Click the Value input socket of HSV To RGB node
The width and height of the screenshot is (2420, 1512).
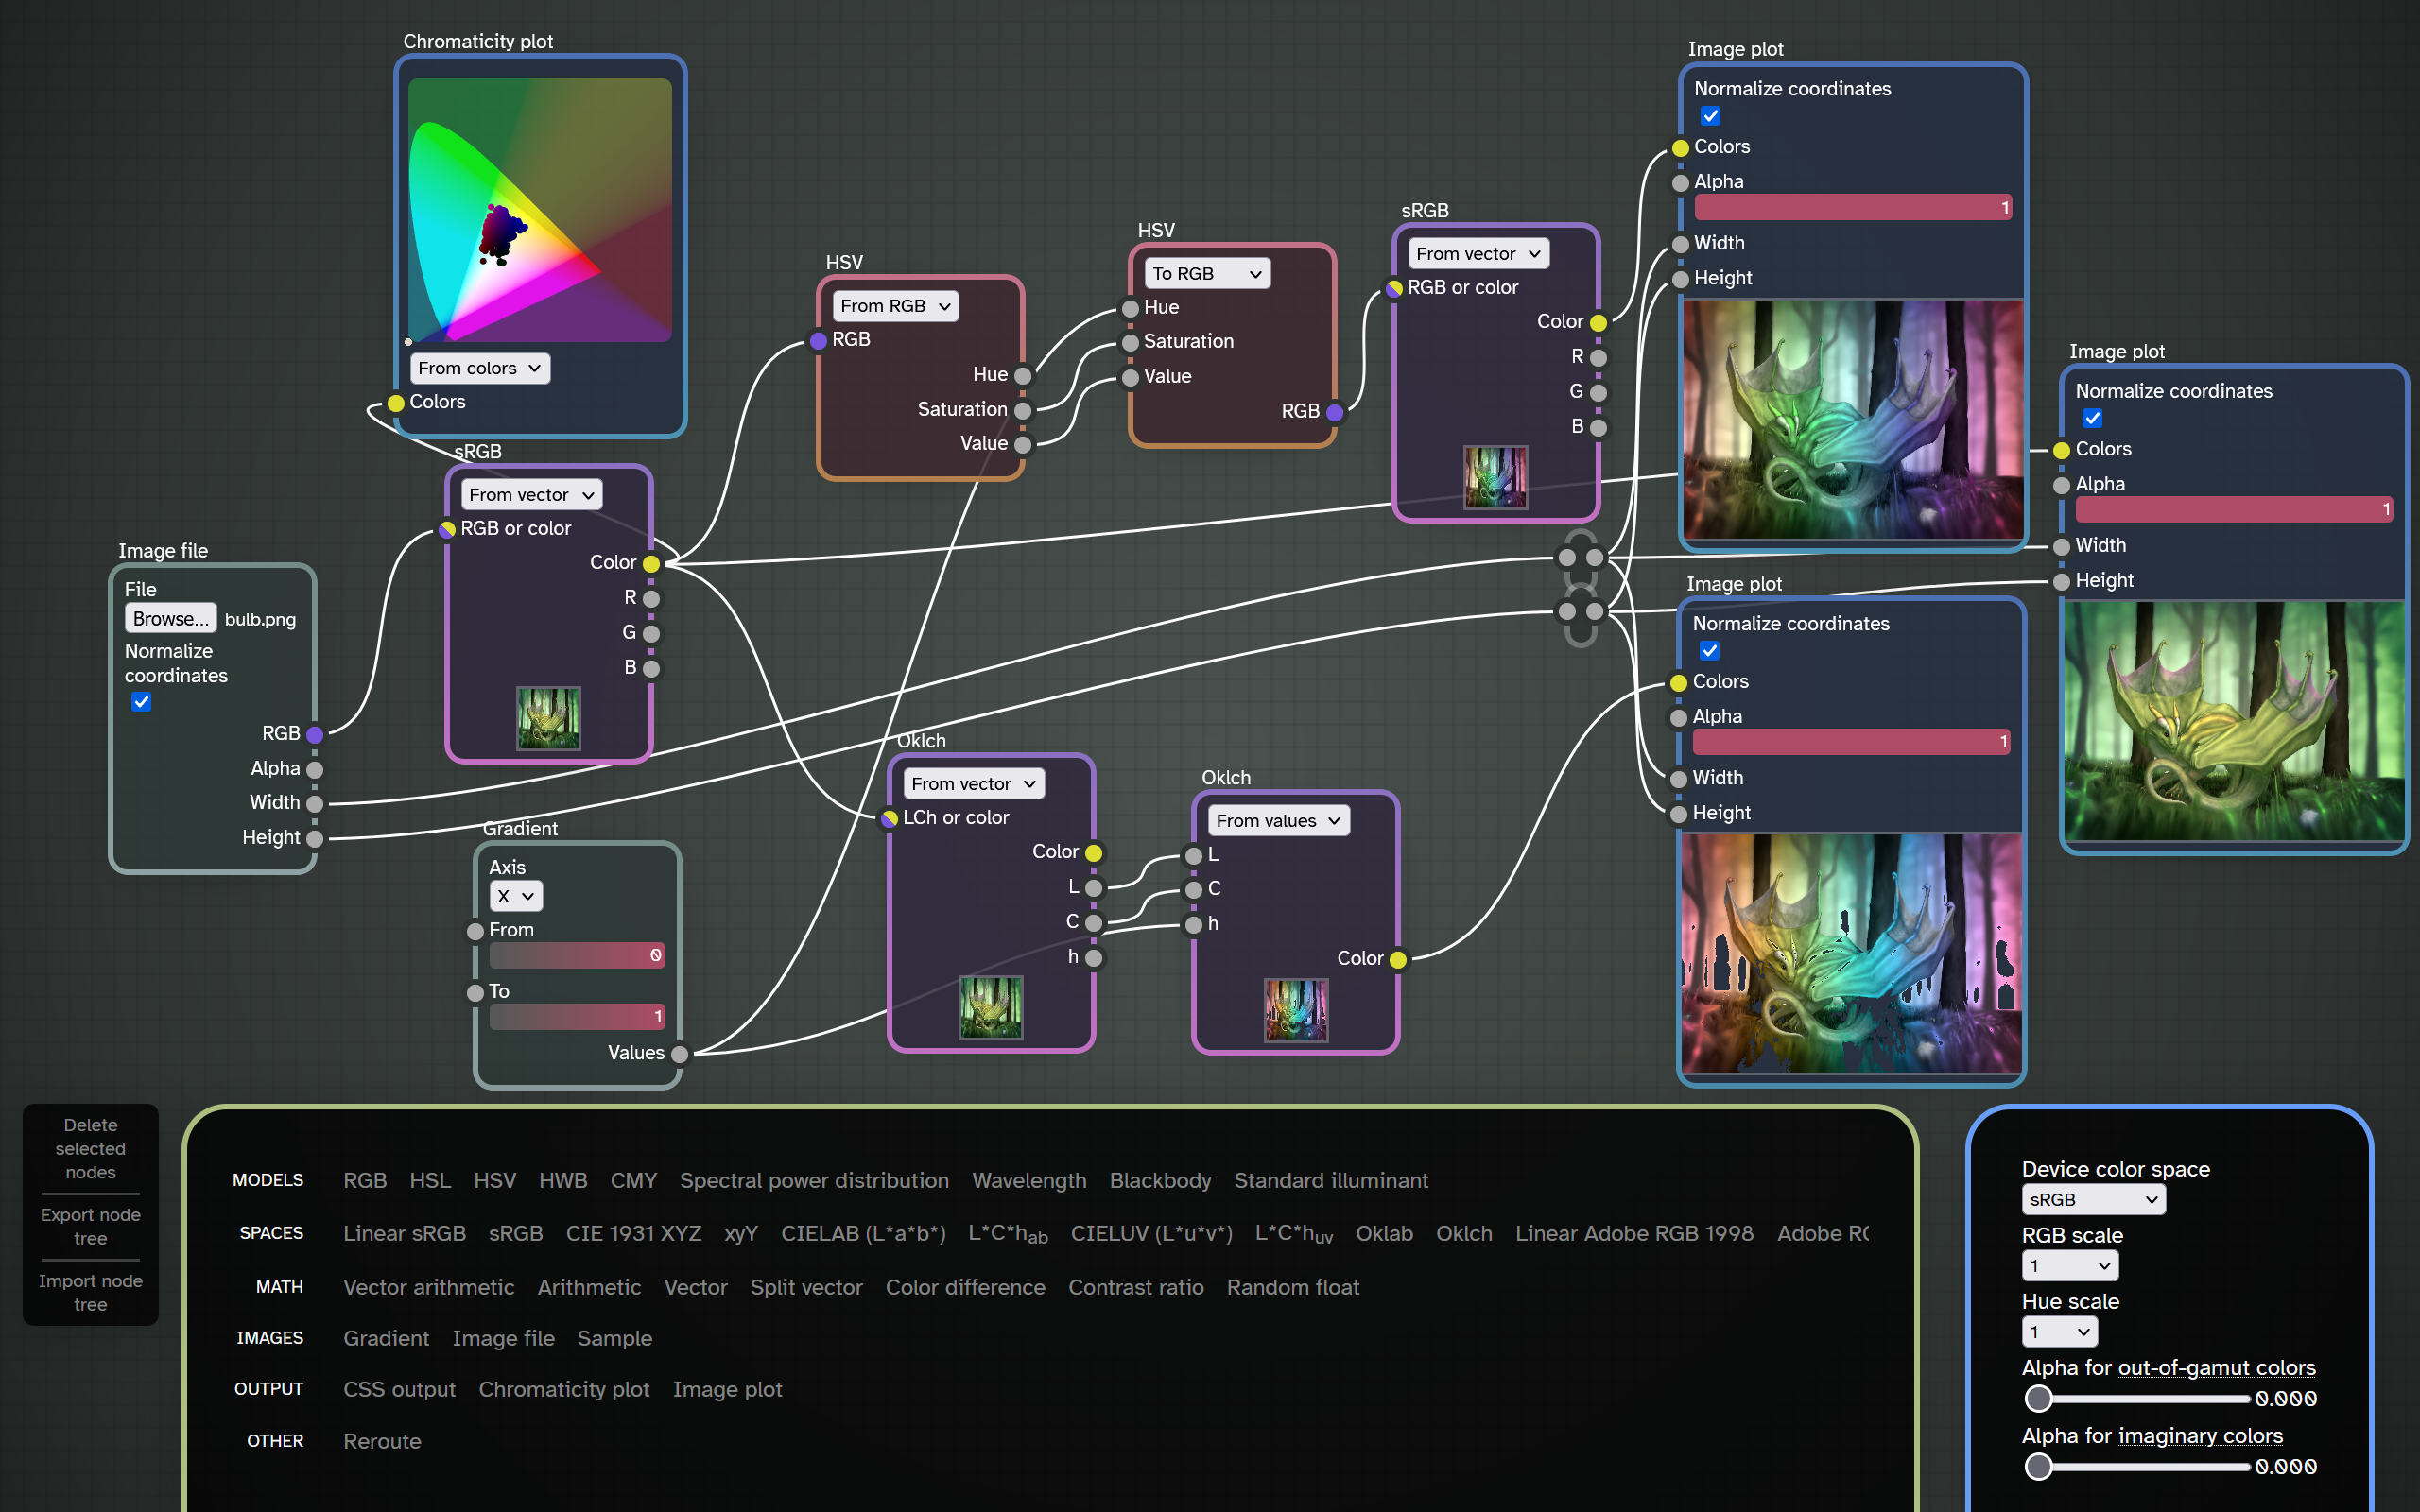1130,378
